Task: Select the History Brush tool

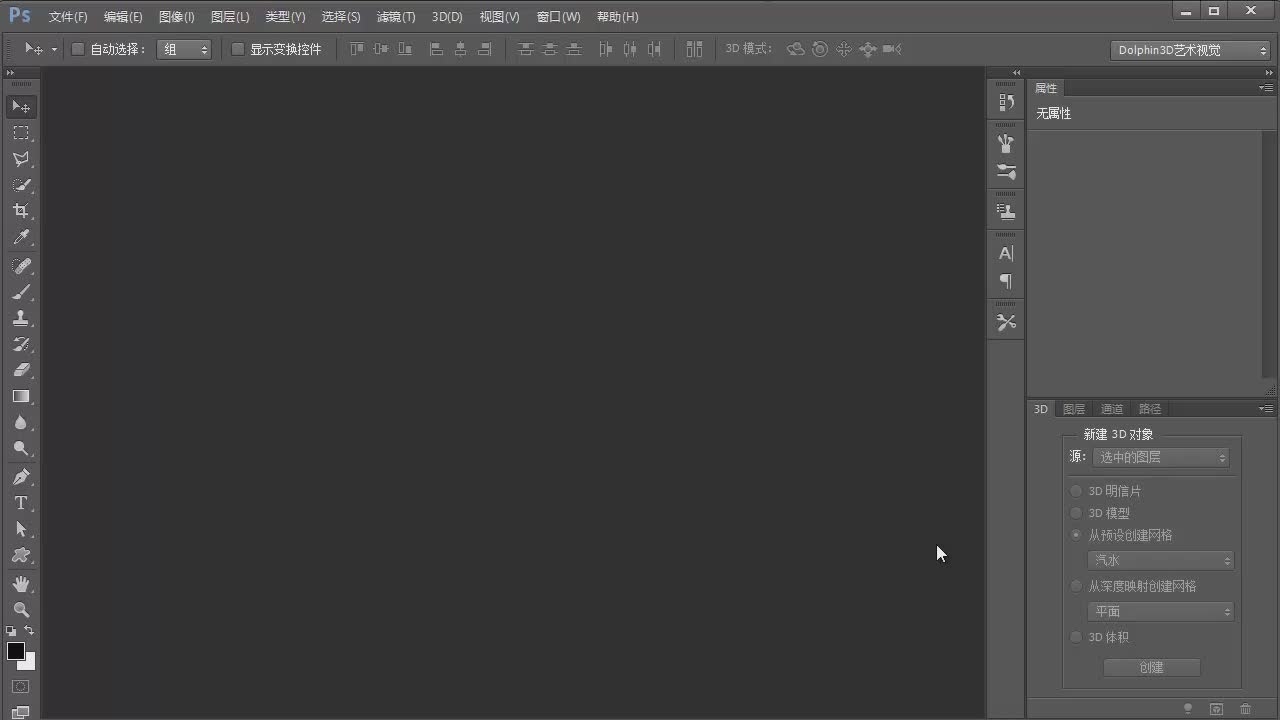Action: 21,344
